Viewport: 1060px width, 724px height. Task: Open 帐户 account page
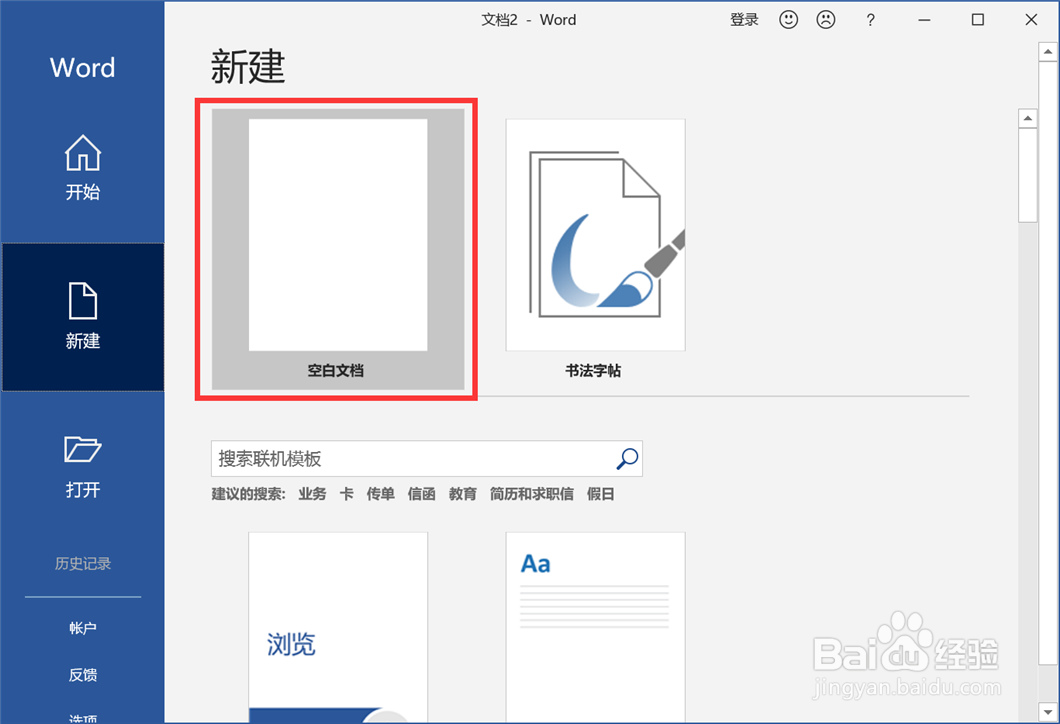pyautogui.click(x=82, y=628)
